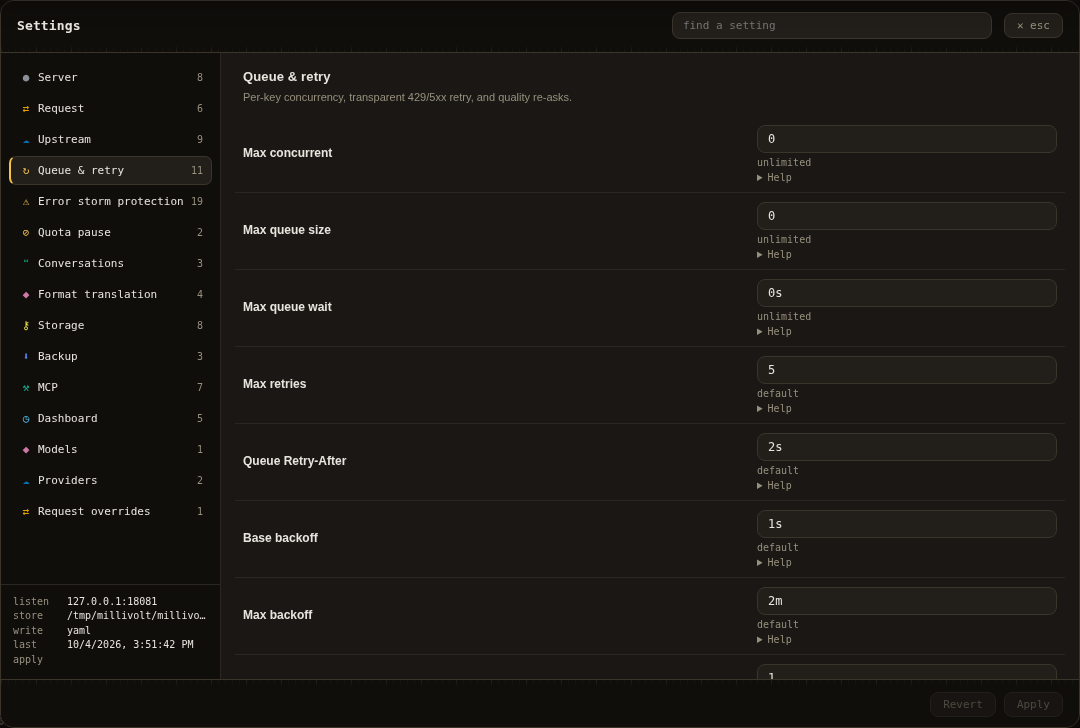
Task: Click the listen address 127.0.0.1:18081
Action: [x=112, y=602]
